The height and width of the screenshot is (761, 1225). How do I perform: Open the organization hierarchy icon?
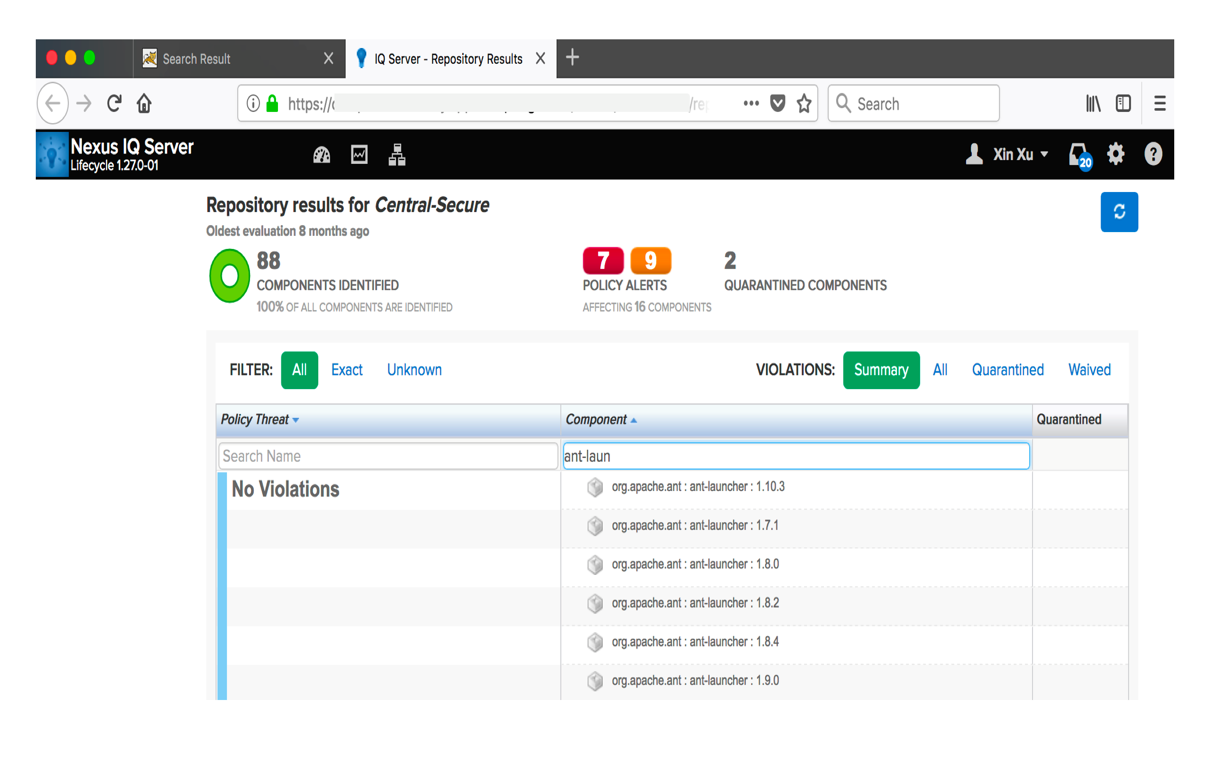click(397, 155)
